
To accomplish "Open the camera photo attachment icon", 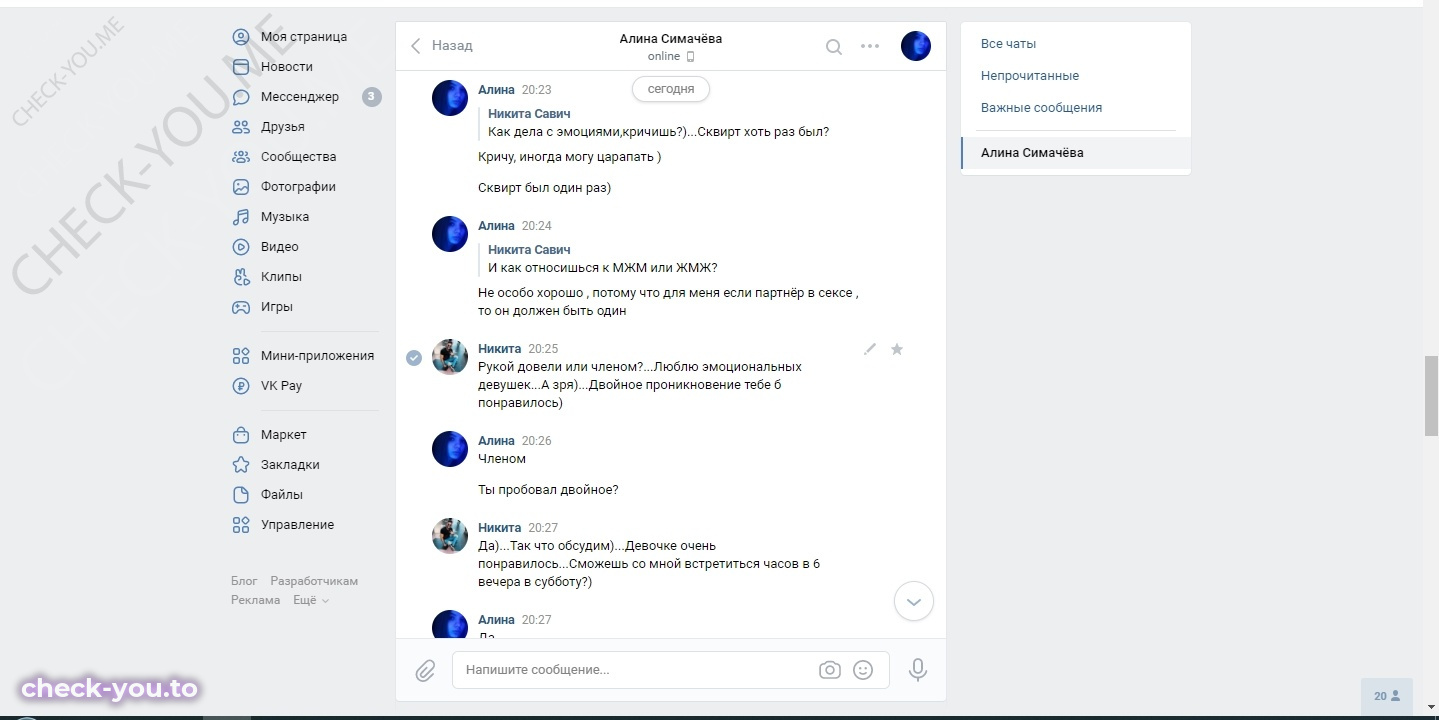I will 829,670.
